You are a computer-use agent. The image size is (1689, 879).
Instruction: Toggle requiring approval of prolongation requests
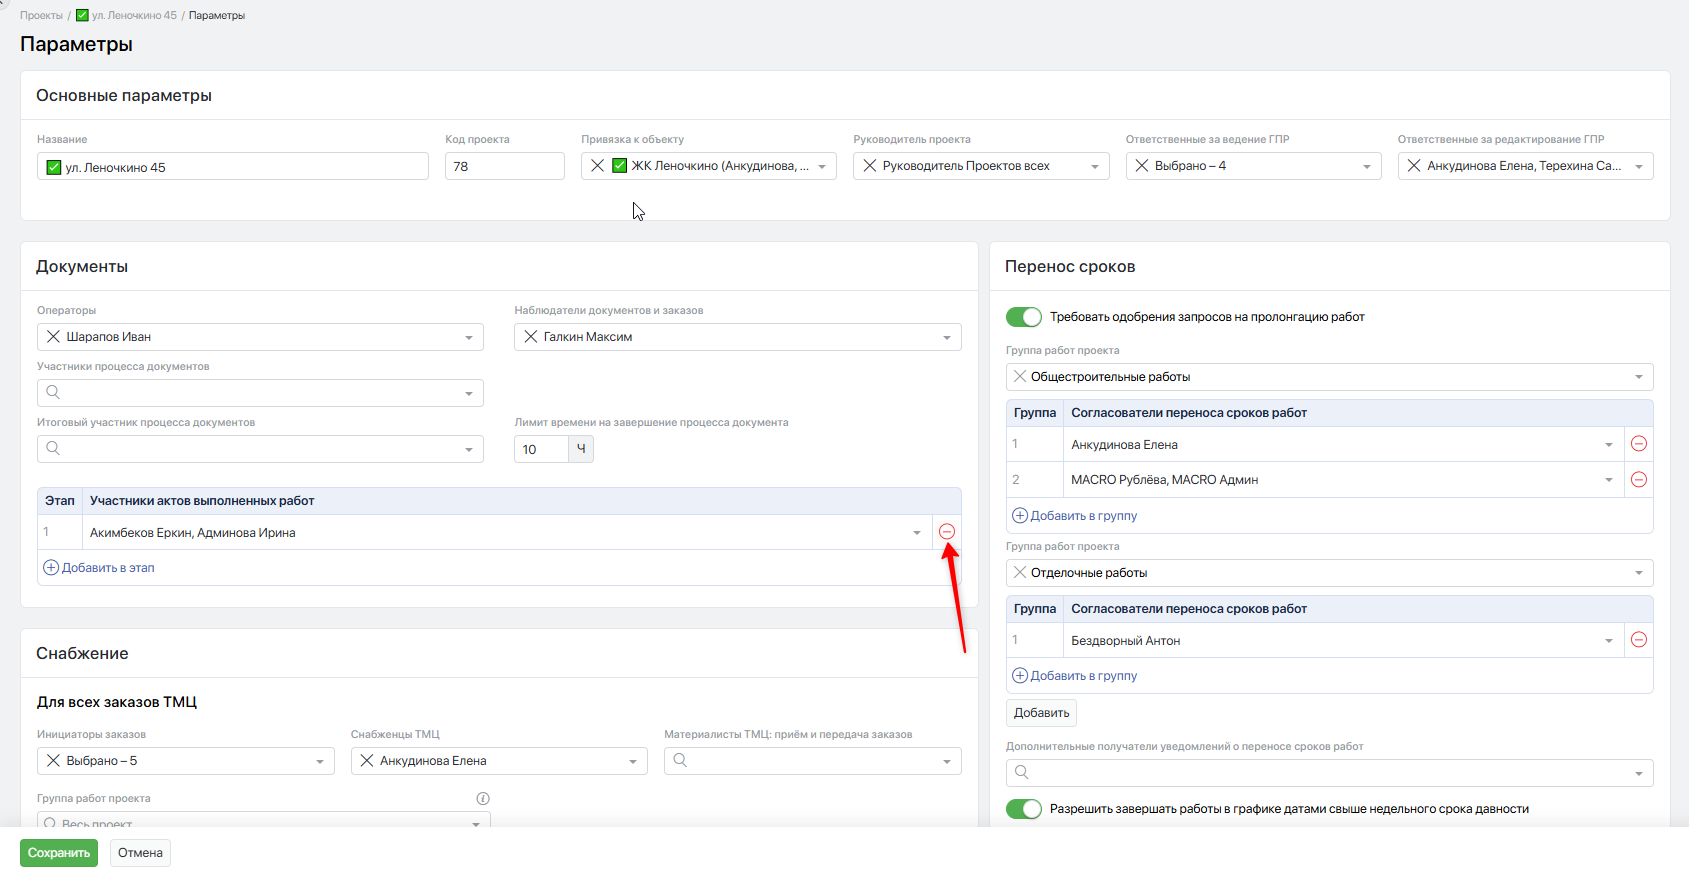pos(1023,317)
